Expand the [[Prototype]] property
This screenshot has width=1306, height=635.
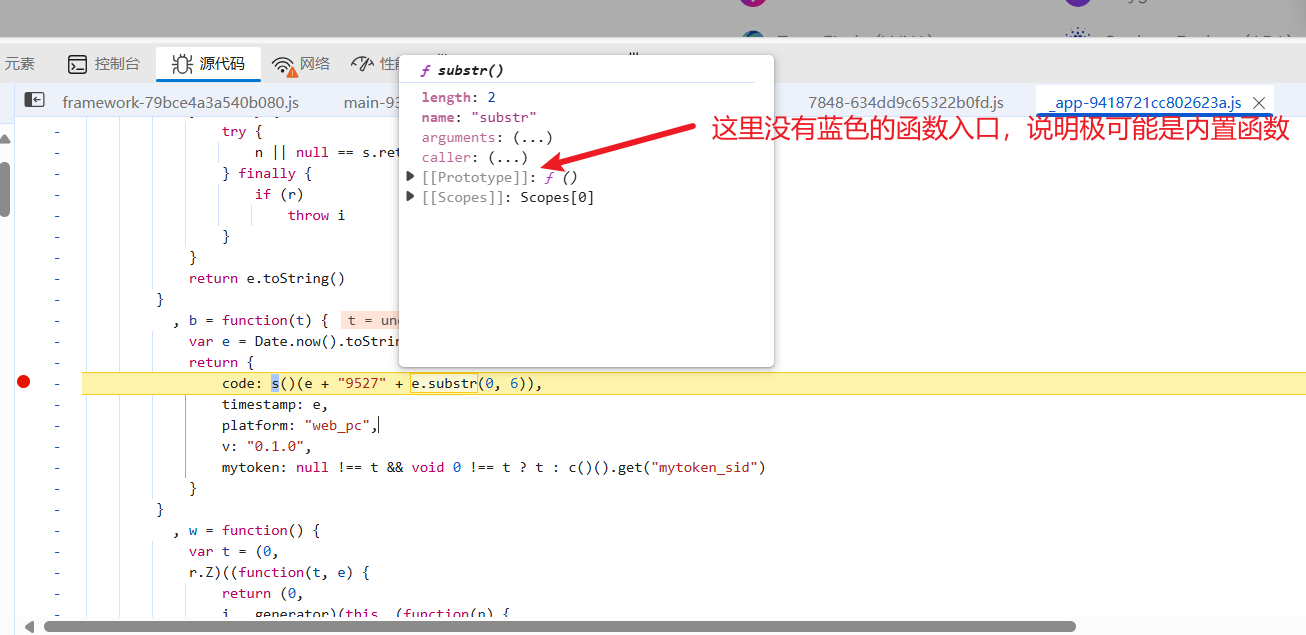click(410, 177)
